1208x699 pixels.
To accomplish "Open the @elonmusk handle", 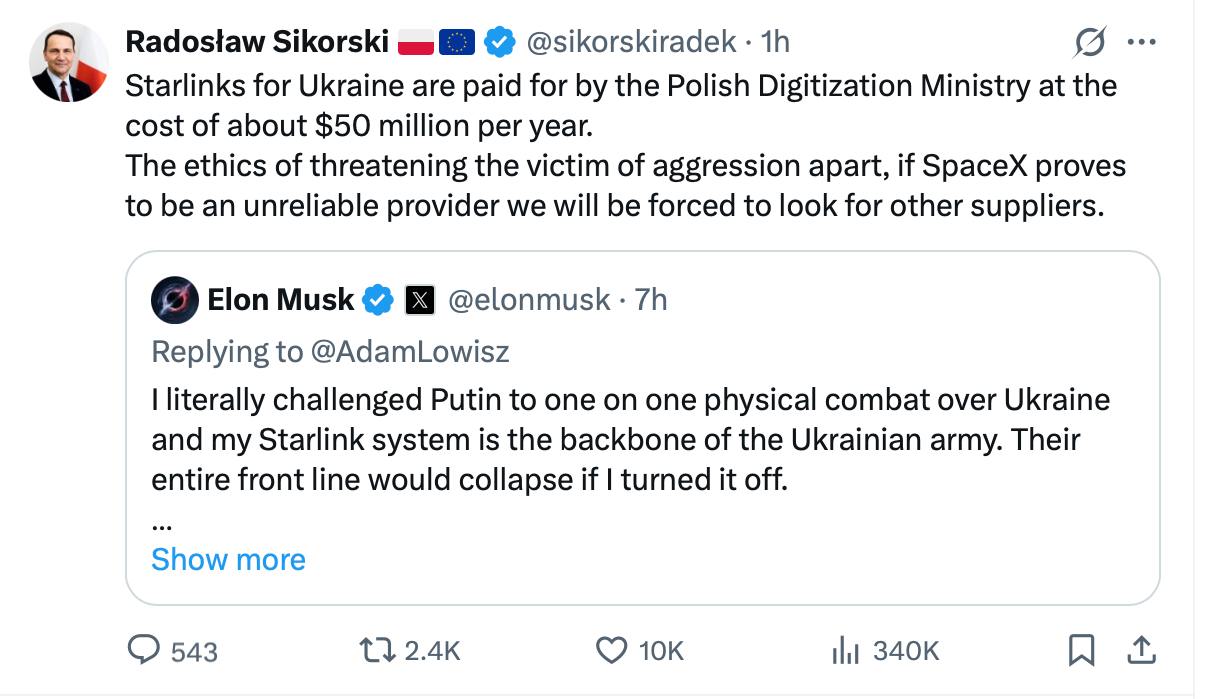I will tap(528, 299).
